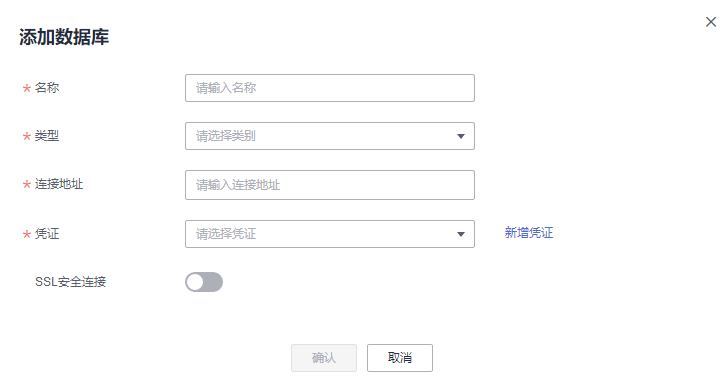The width and height of the screenshot is (728, 386).
Task: Click the 凭证 field label
Action: [x=47, y=234]
